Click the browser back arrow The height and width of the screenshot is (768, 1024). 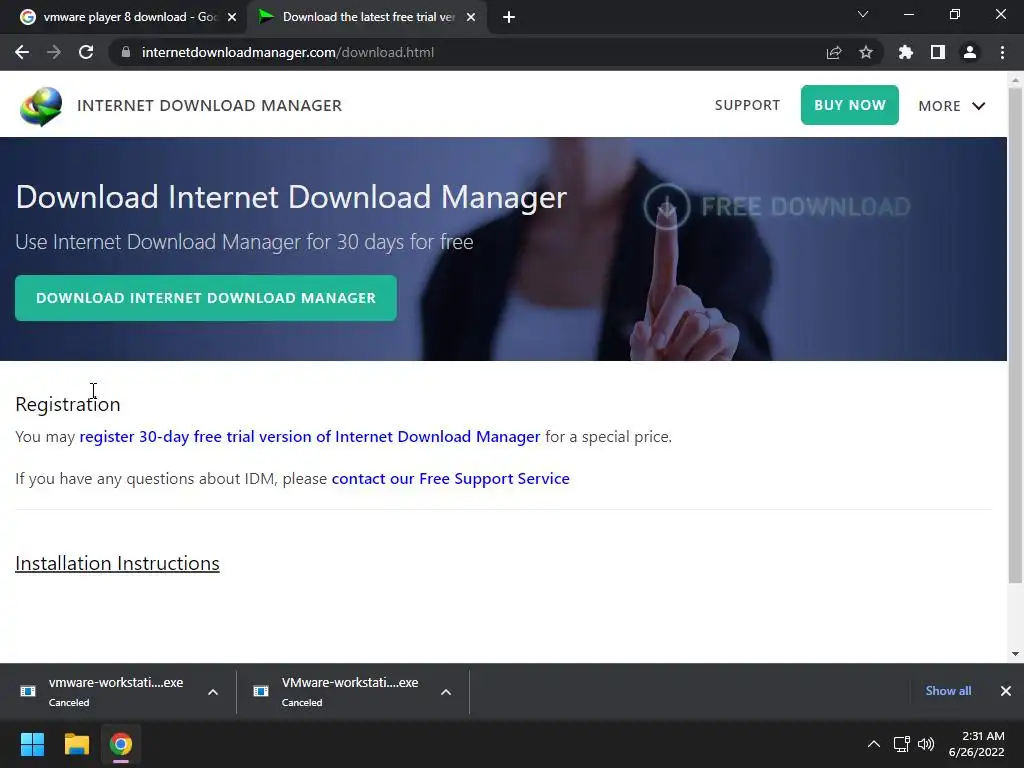[x=22, y=52]
